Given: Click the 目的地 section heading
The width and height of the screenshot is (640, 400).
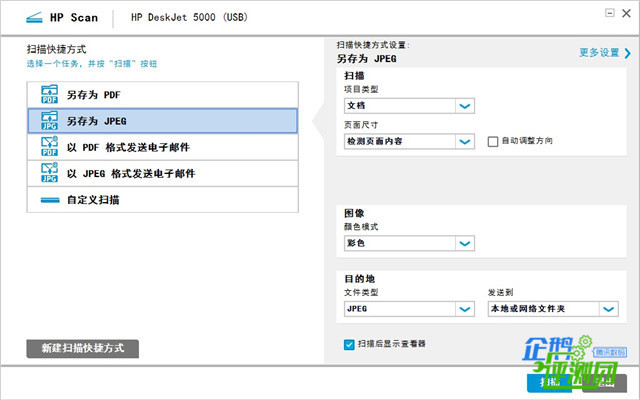Looking at the screenshot, I should coord(359,279).
